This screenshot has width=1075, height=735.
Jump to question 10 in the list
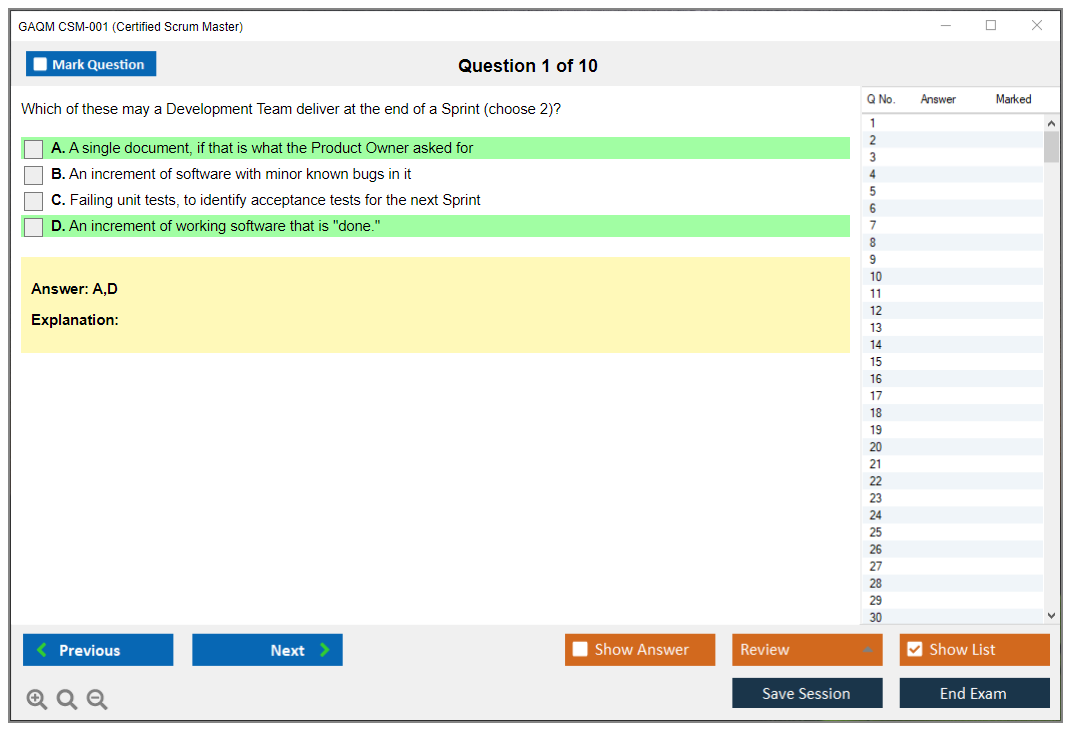click(x=876, y=277)
